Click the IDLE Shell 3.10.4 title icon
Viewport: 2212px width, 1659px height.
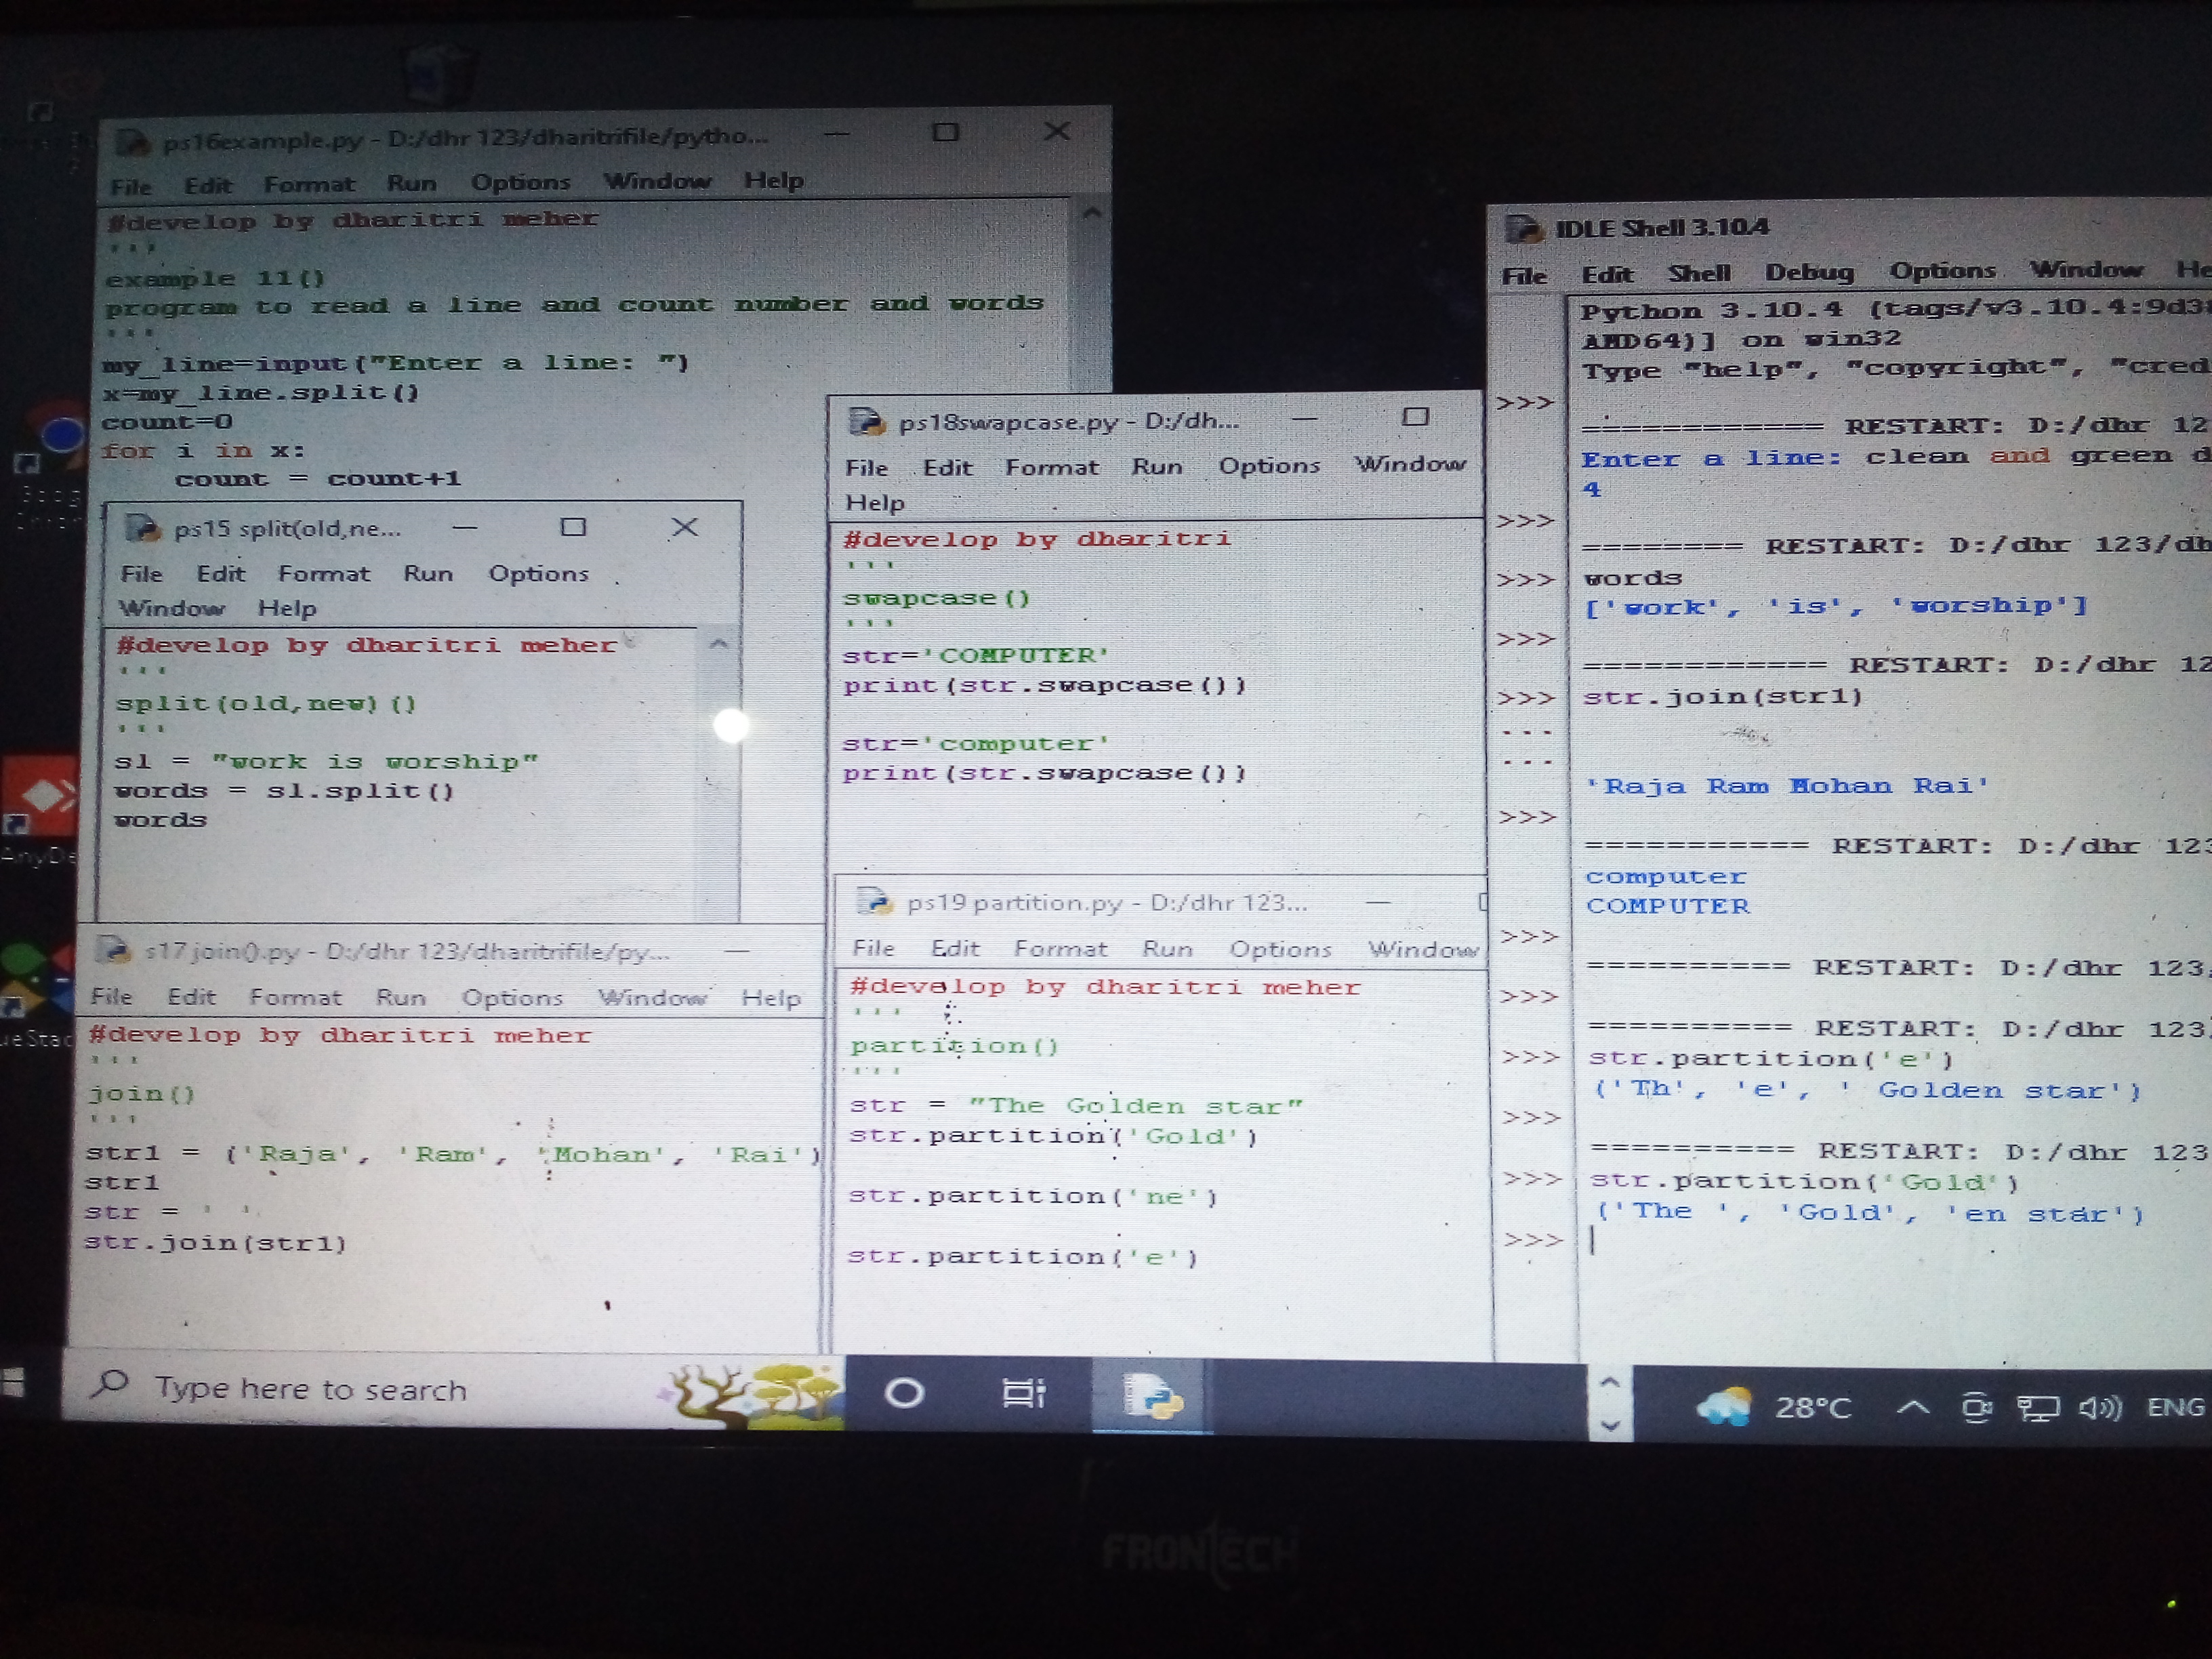1523,229
